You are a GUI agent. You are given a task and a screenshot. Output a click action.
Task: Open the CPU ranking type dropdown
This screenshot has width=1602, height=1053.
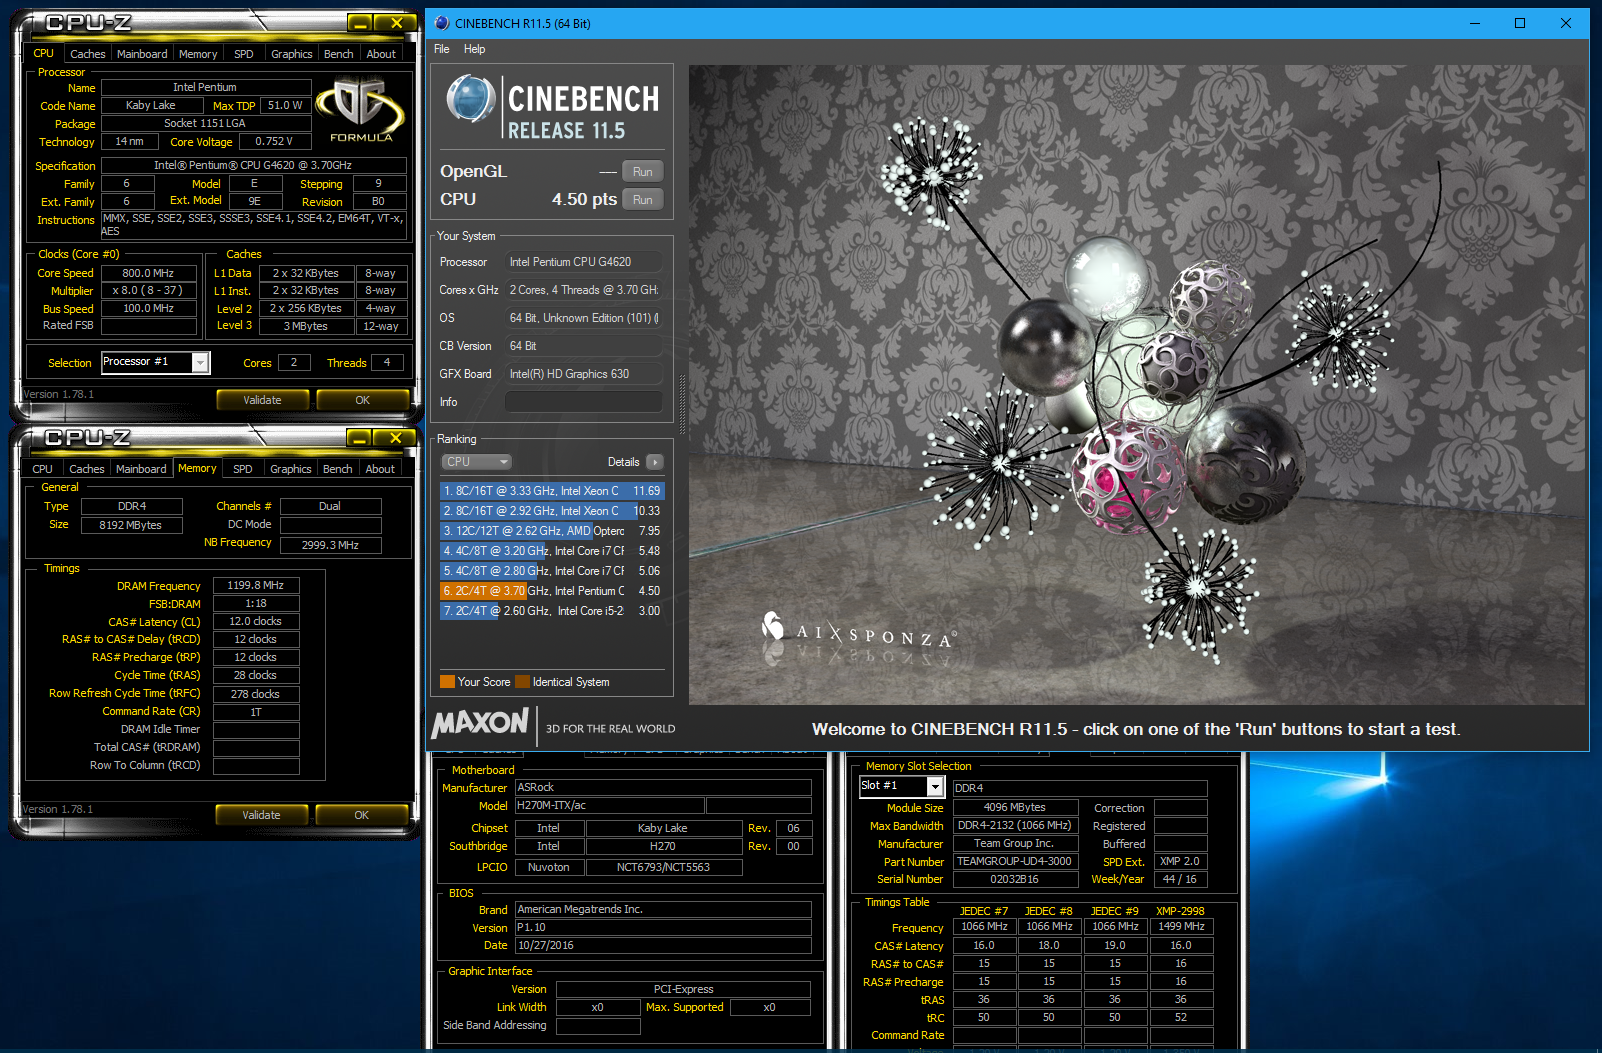476,462
